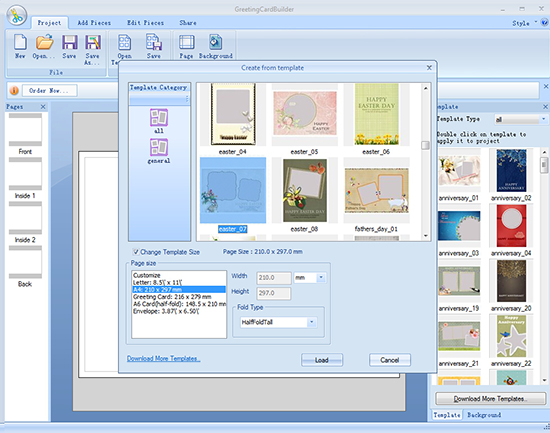Switch to the Background bottom tab
This screenshot has width=550, height=433.
point(484,415)
